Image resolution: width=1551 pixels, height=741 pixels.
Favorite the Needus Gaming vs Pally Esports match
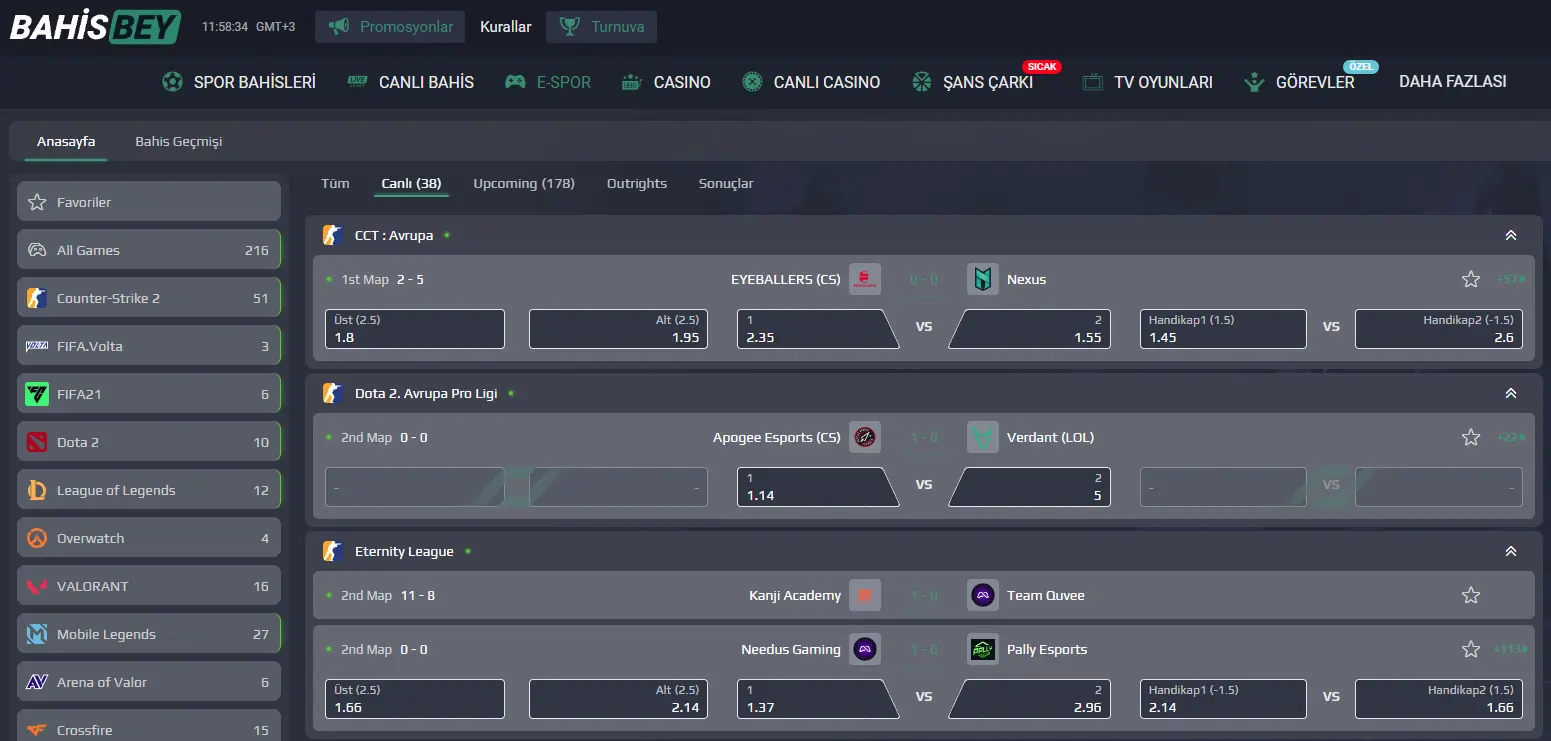[x=1470, y=649]
